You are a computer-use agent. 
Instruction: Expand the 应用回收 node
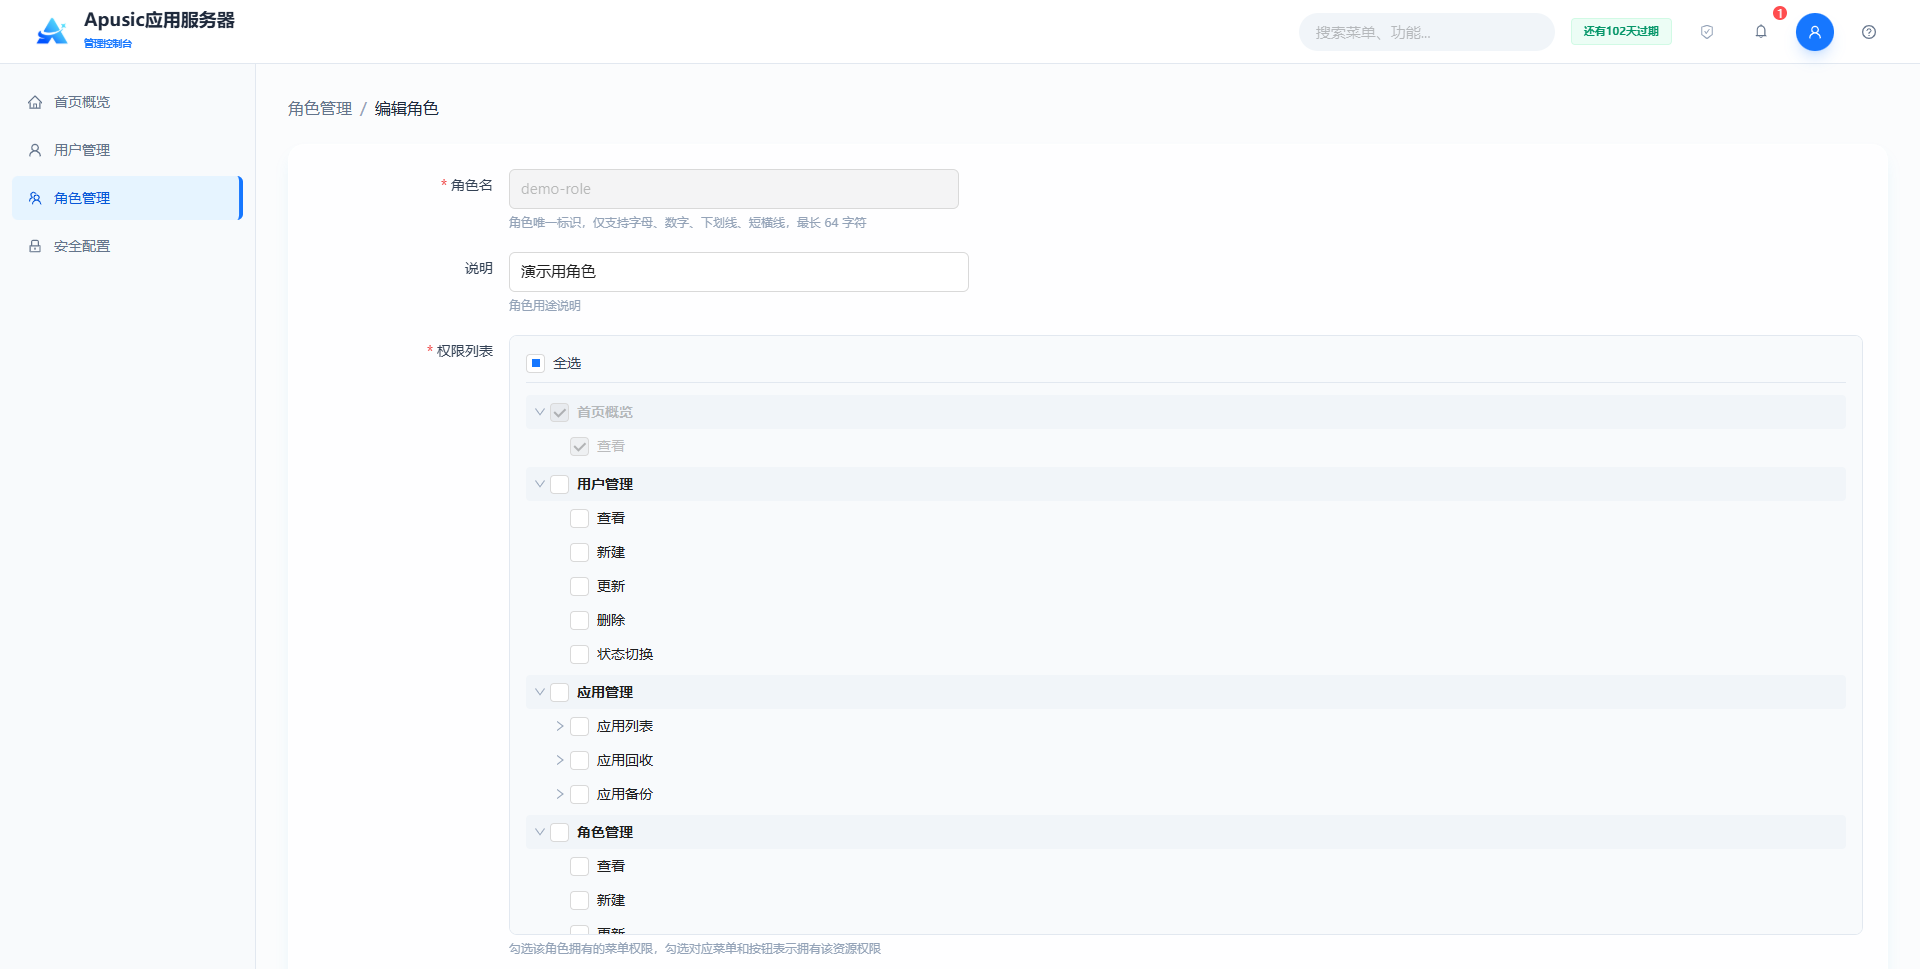(560, 760)
